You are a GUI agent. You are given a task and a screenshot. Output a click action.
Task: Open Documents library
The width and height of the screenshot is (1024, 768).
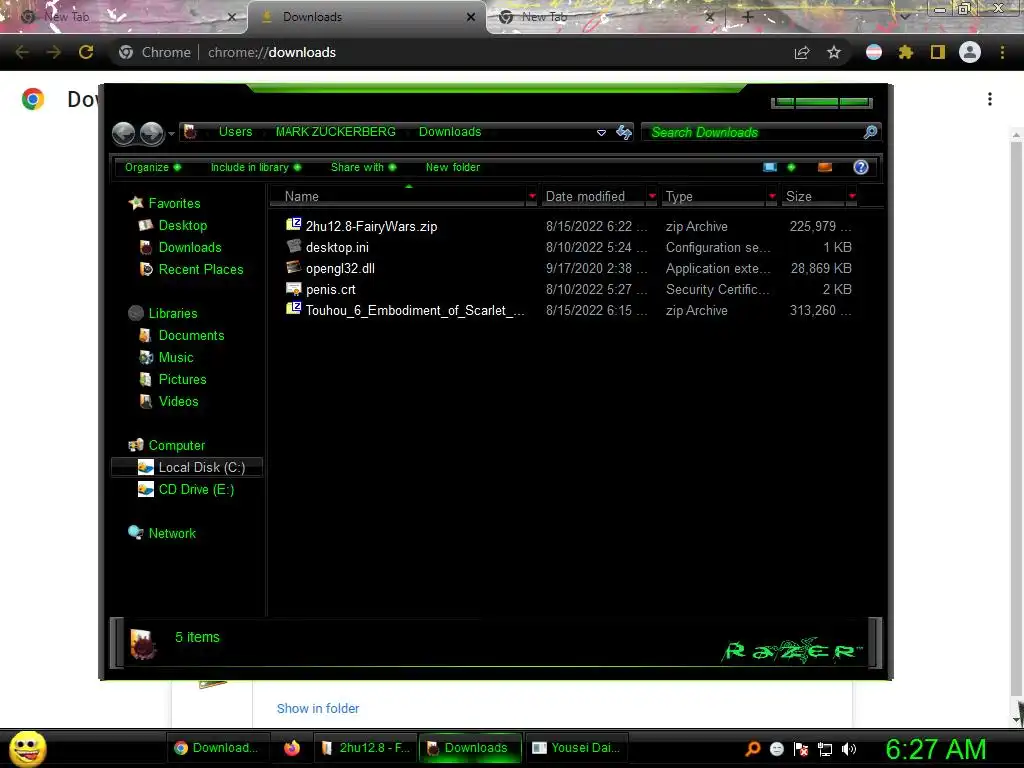(x=191, y=335)
